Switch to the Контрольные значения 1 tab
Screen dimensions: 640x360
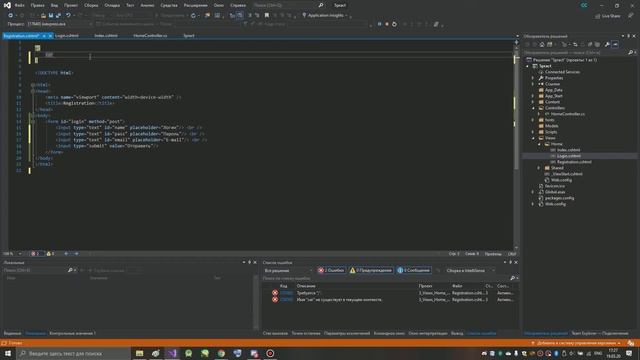pos(72,333)
